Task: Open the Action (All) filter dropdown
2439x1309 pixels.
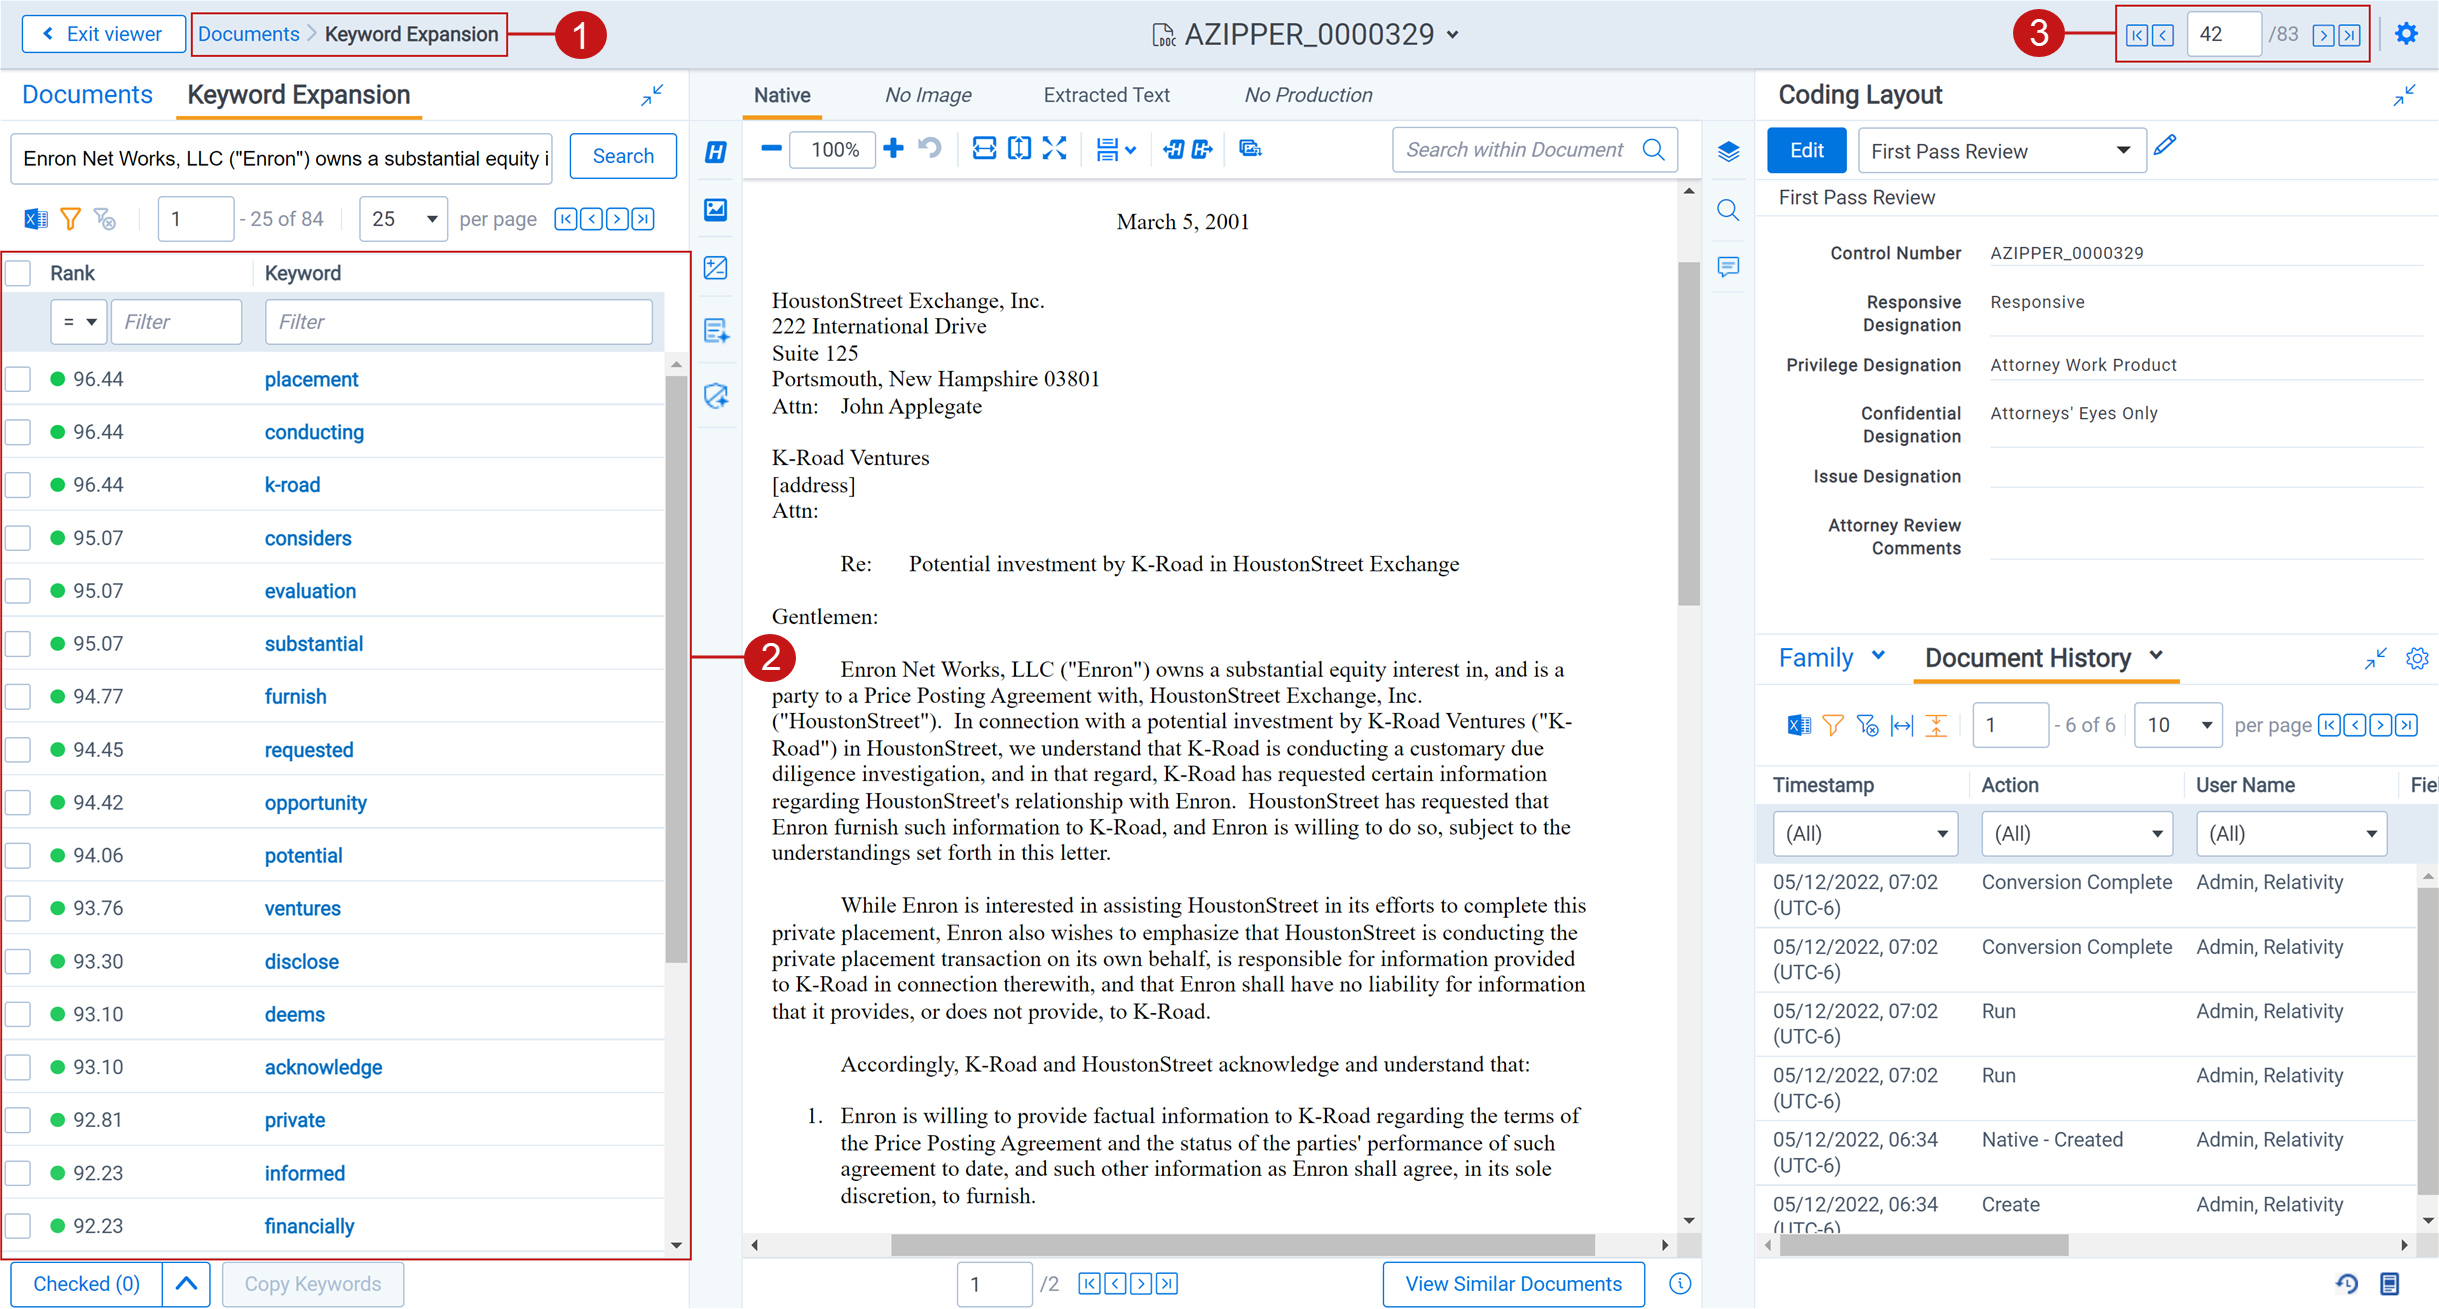Action: [2077, 834]
